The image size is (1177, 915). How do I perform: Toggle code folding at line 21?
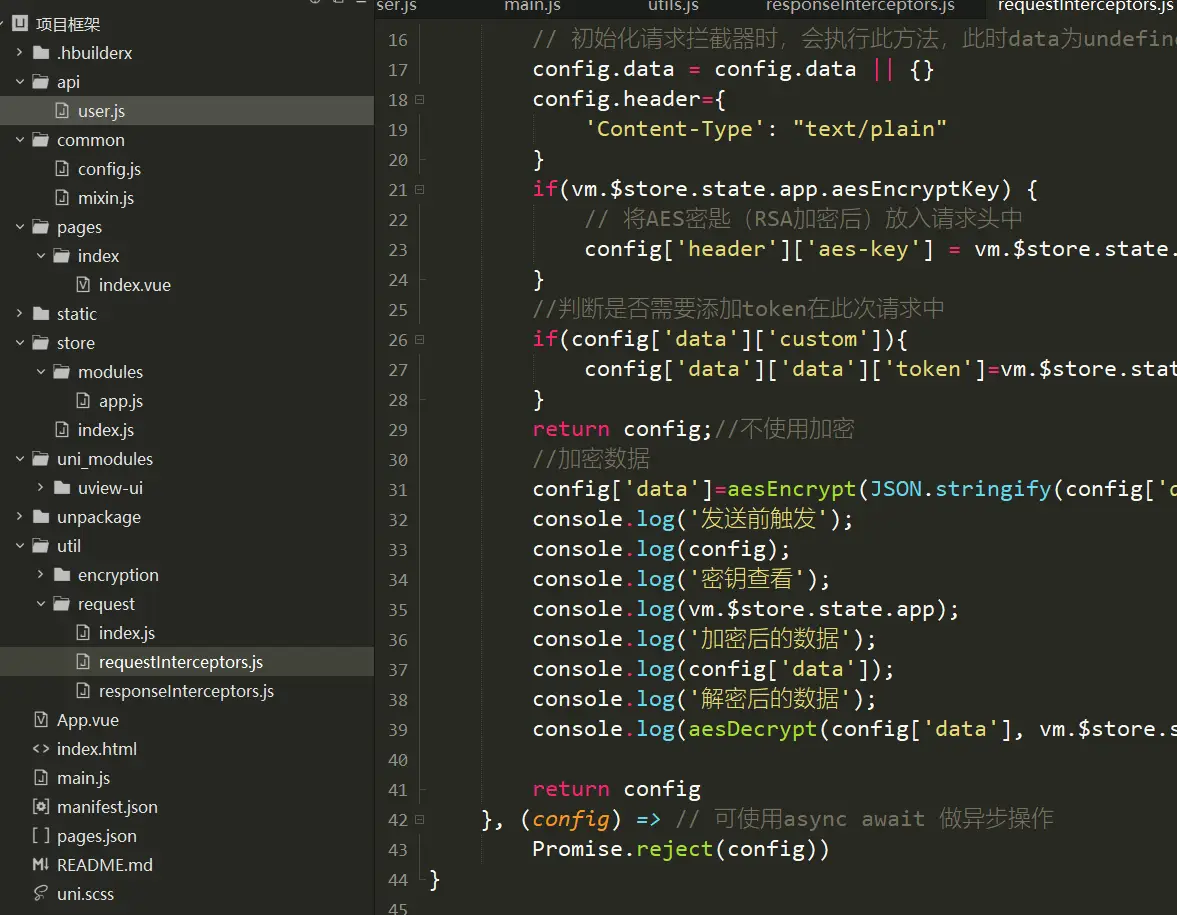pyautogui.click(x=420, y=190)
